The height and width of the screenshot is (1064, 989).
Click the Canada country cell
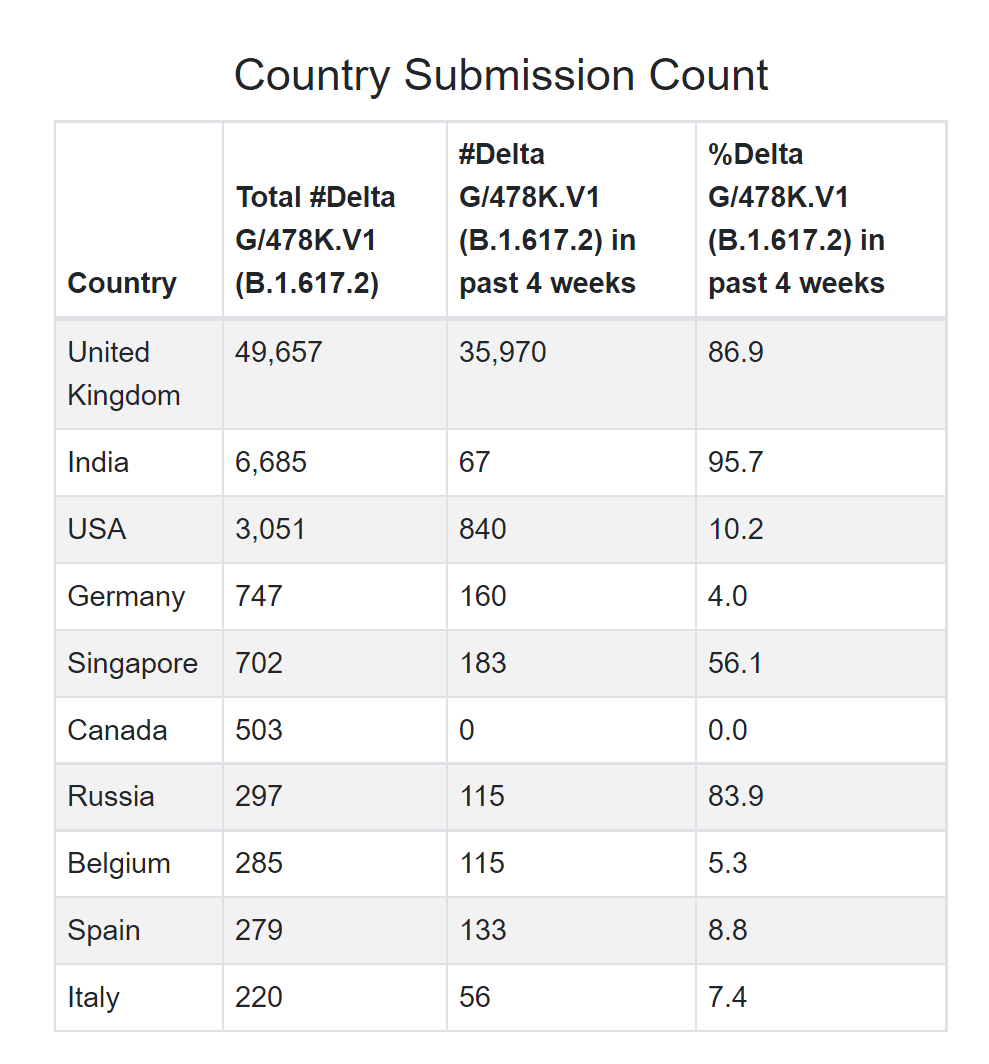[x=117, y=730]
